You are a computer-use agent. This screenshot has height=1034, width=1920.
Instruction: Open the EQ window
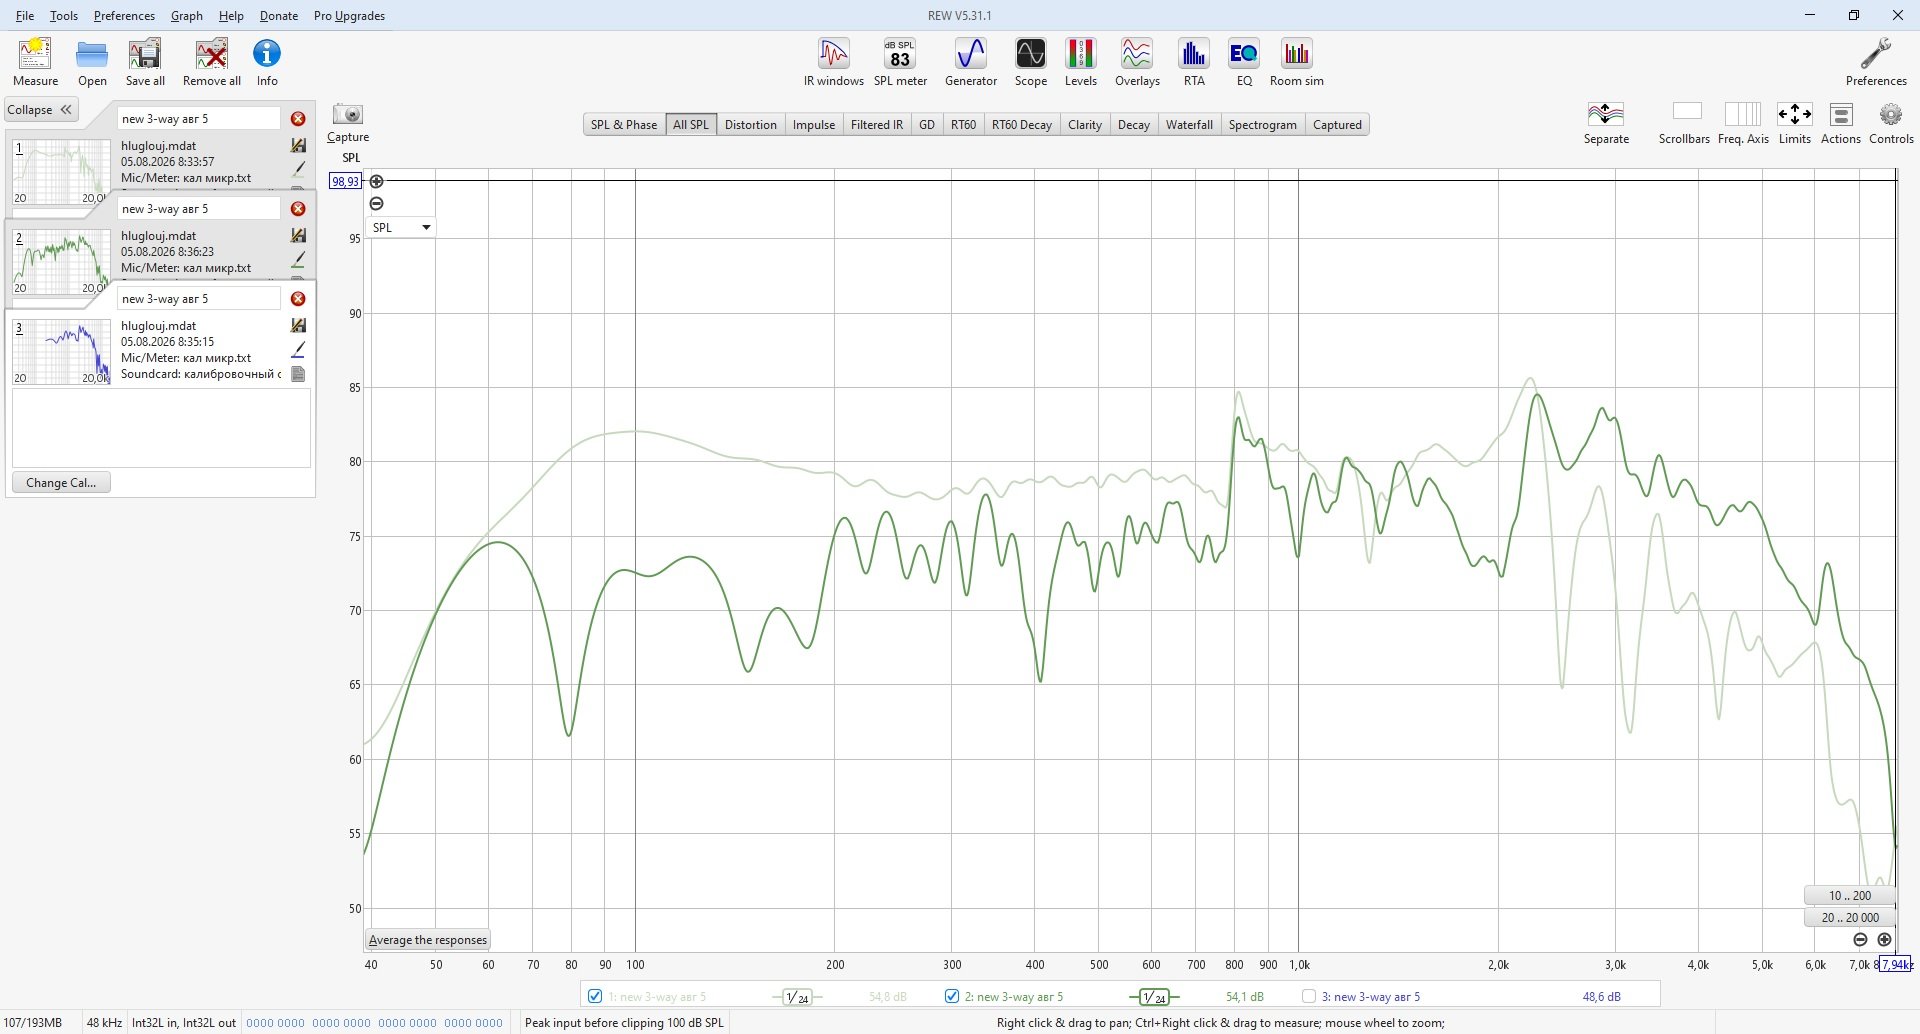point(1244,62)
